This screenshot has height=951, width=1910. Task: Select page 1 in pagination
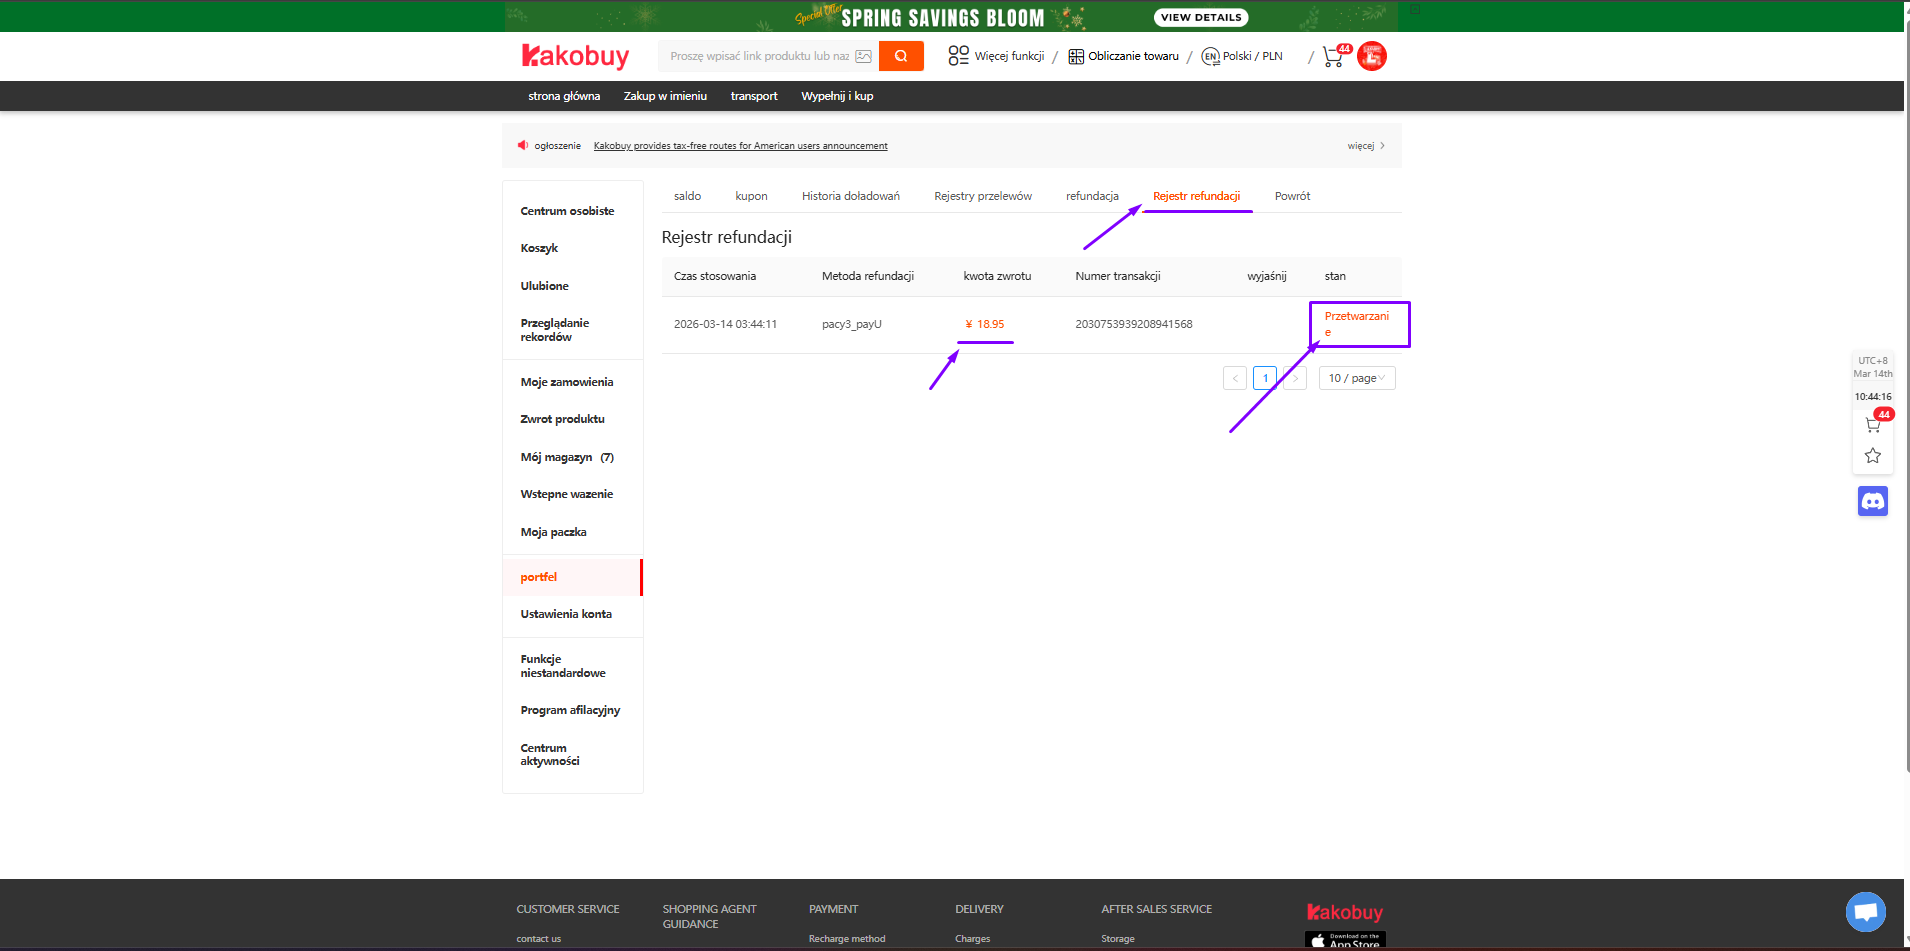point(1265,378)
